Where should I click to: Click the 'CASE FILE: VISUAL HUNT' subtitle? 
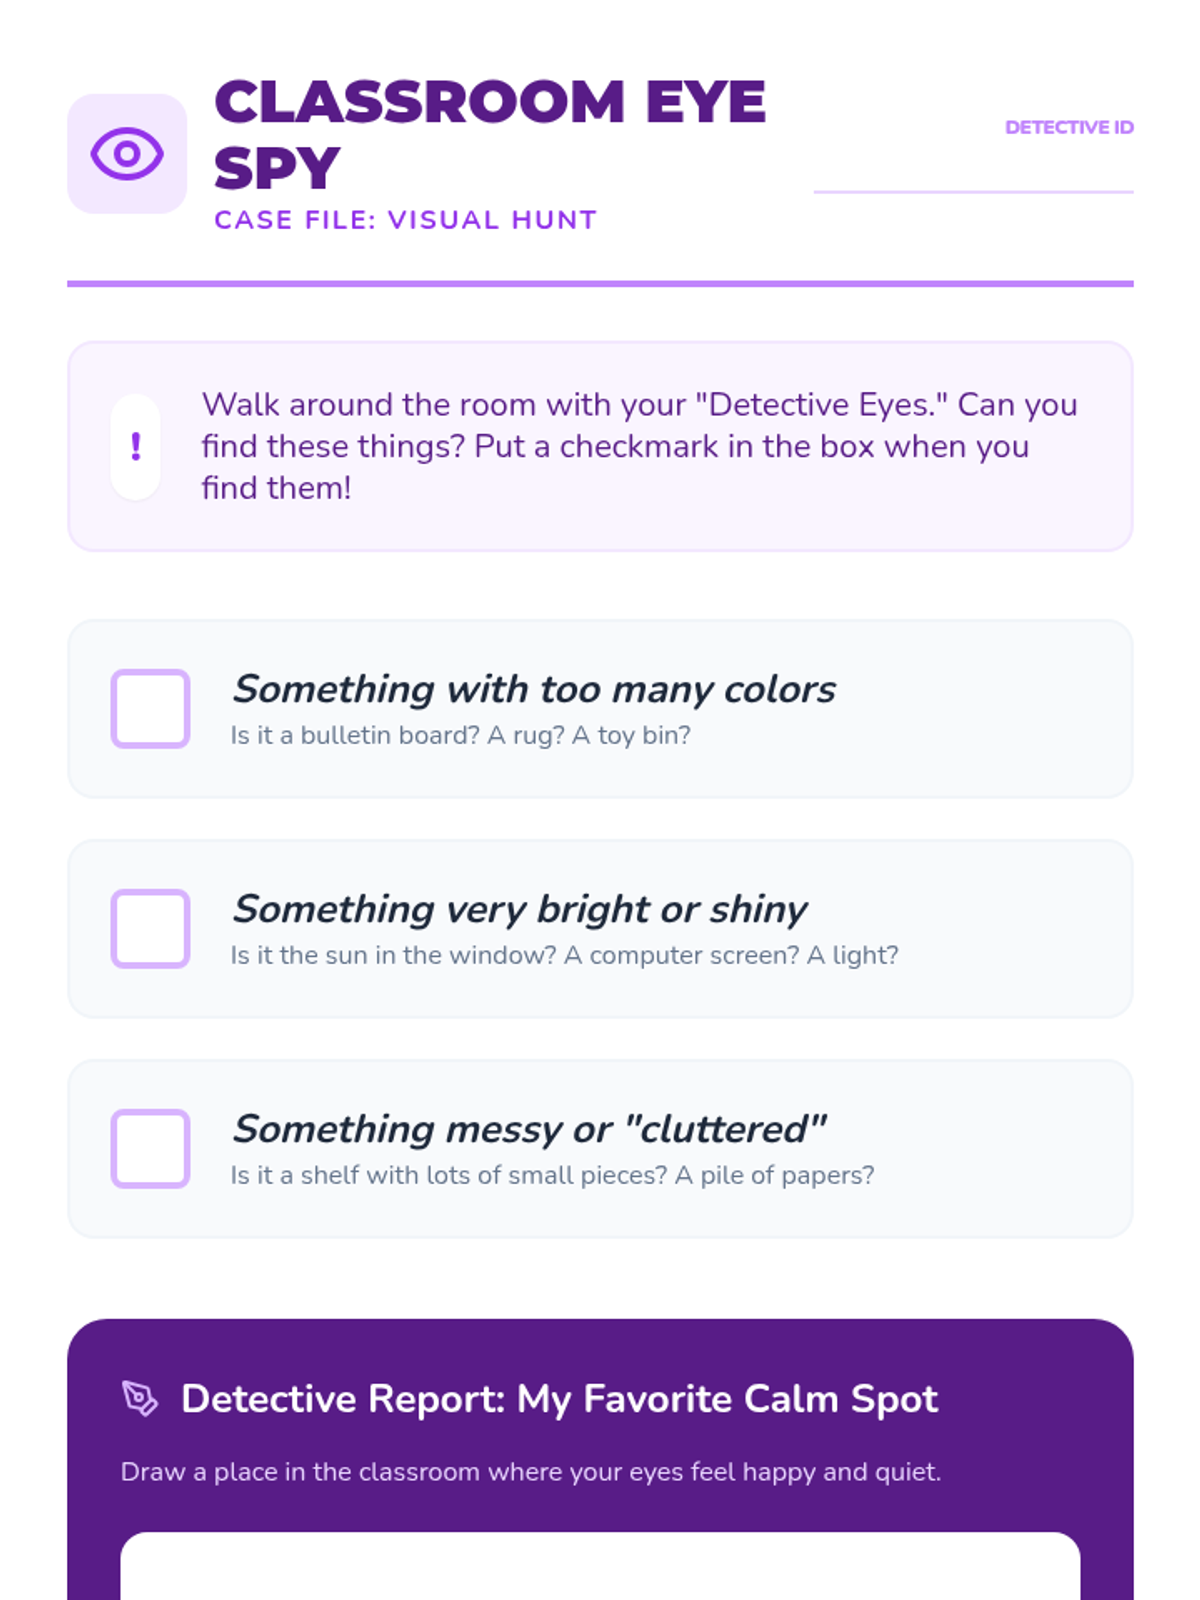point(405,220)
